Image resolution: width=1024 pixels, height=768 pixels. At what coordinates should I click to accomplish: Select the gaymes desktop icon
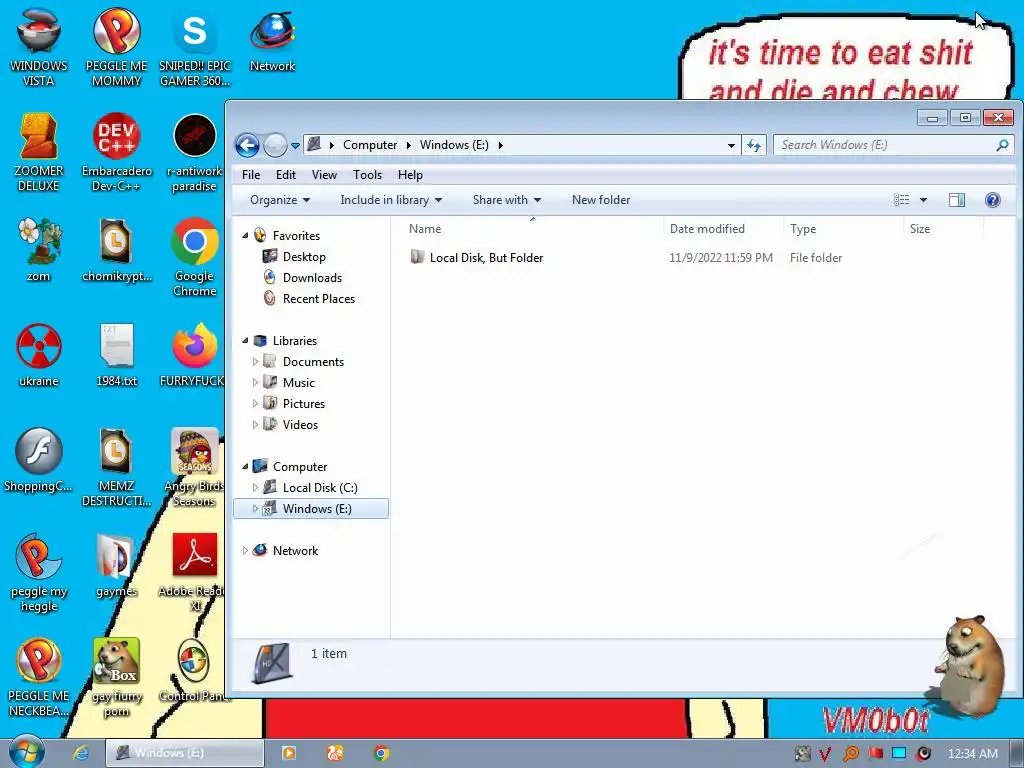[116, 566]
